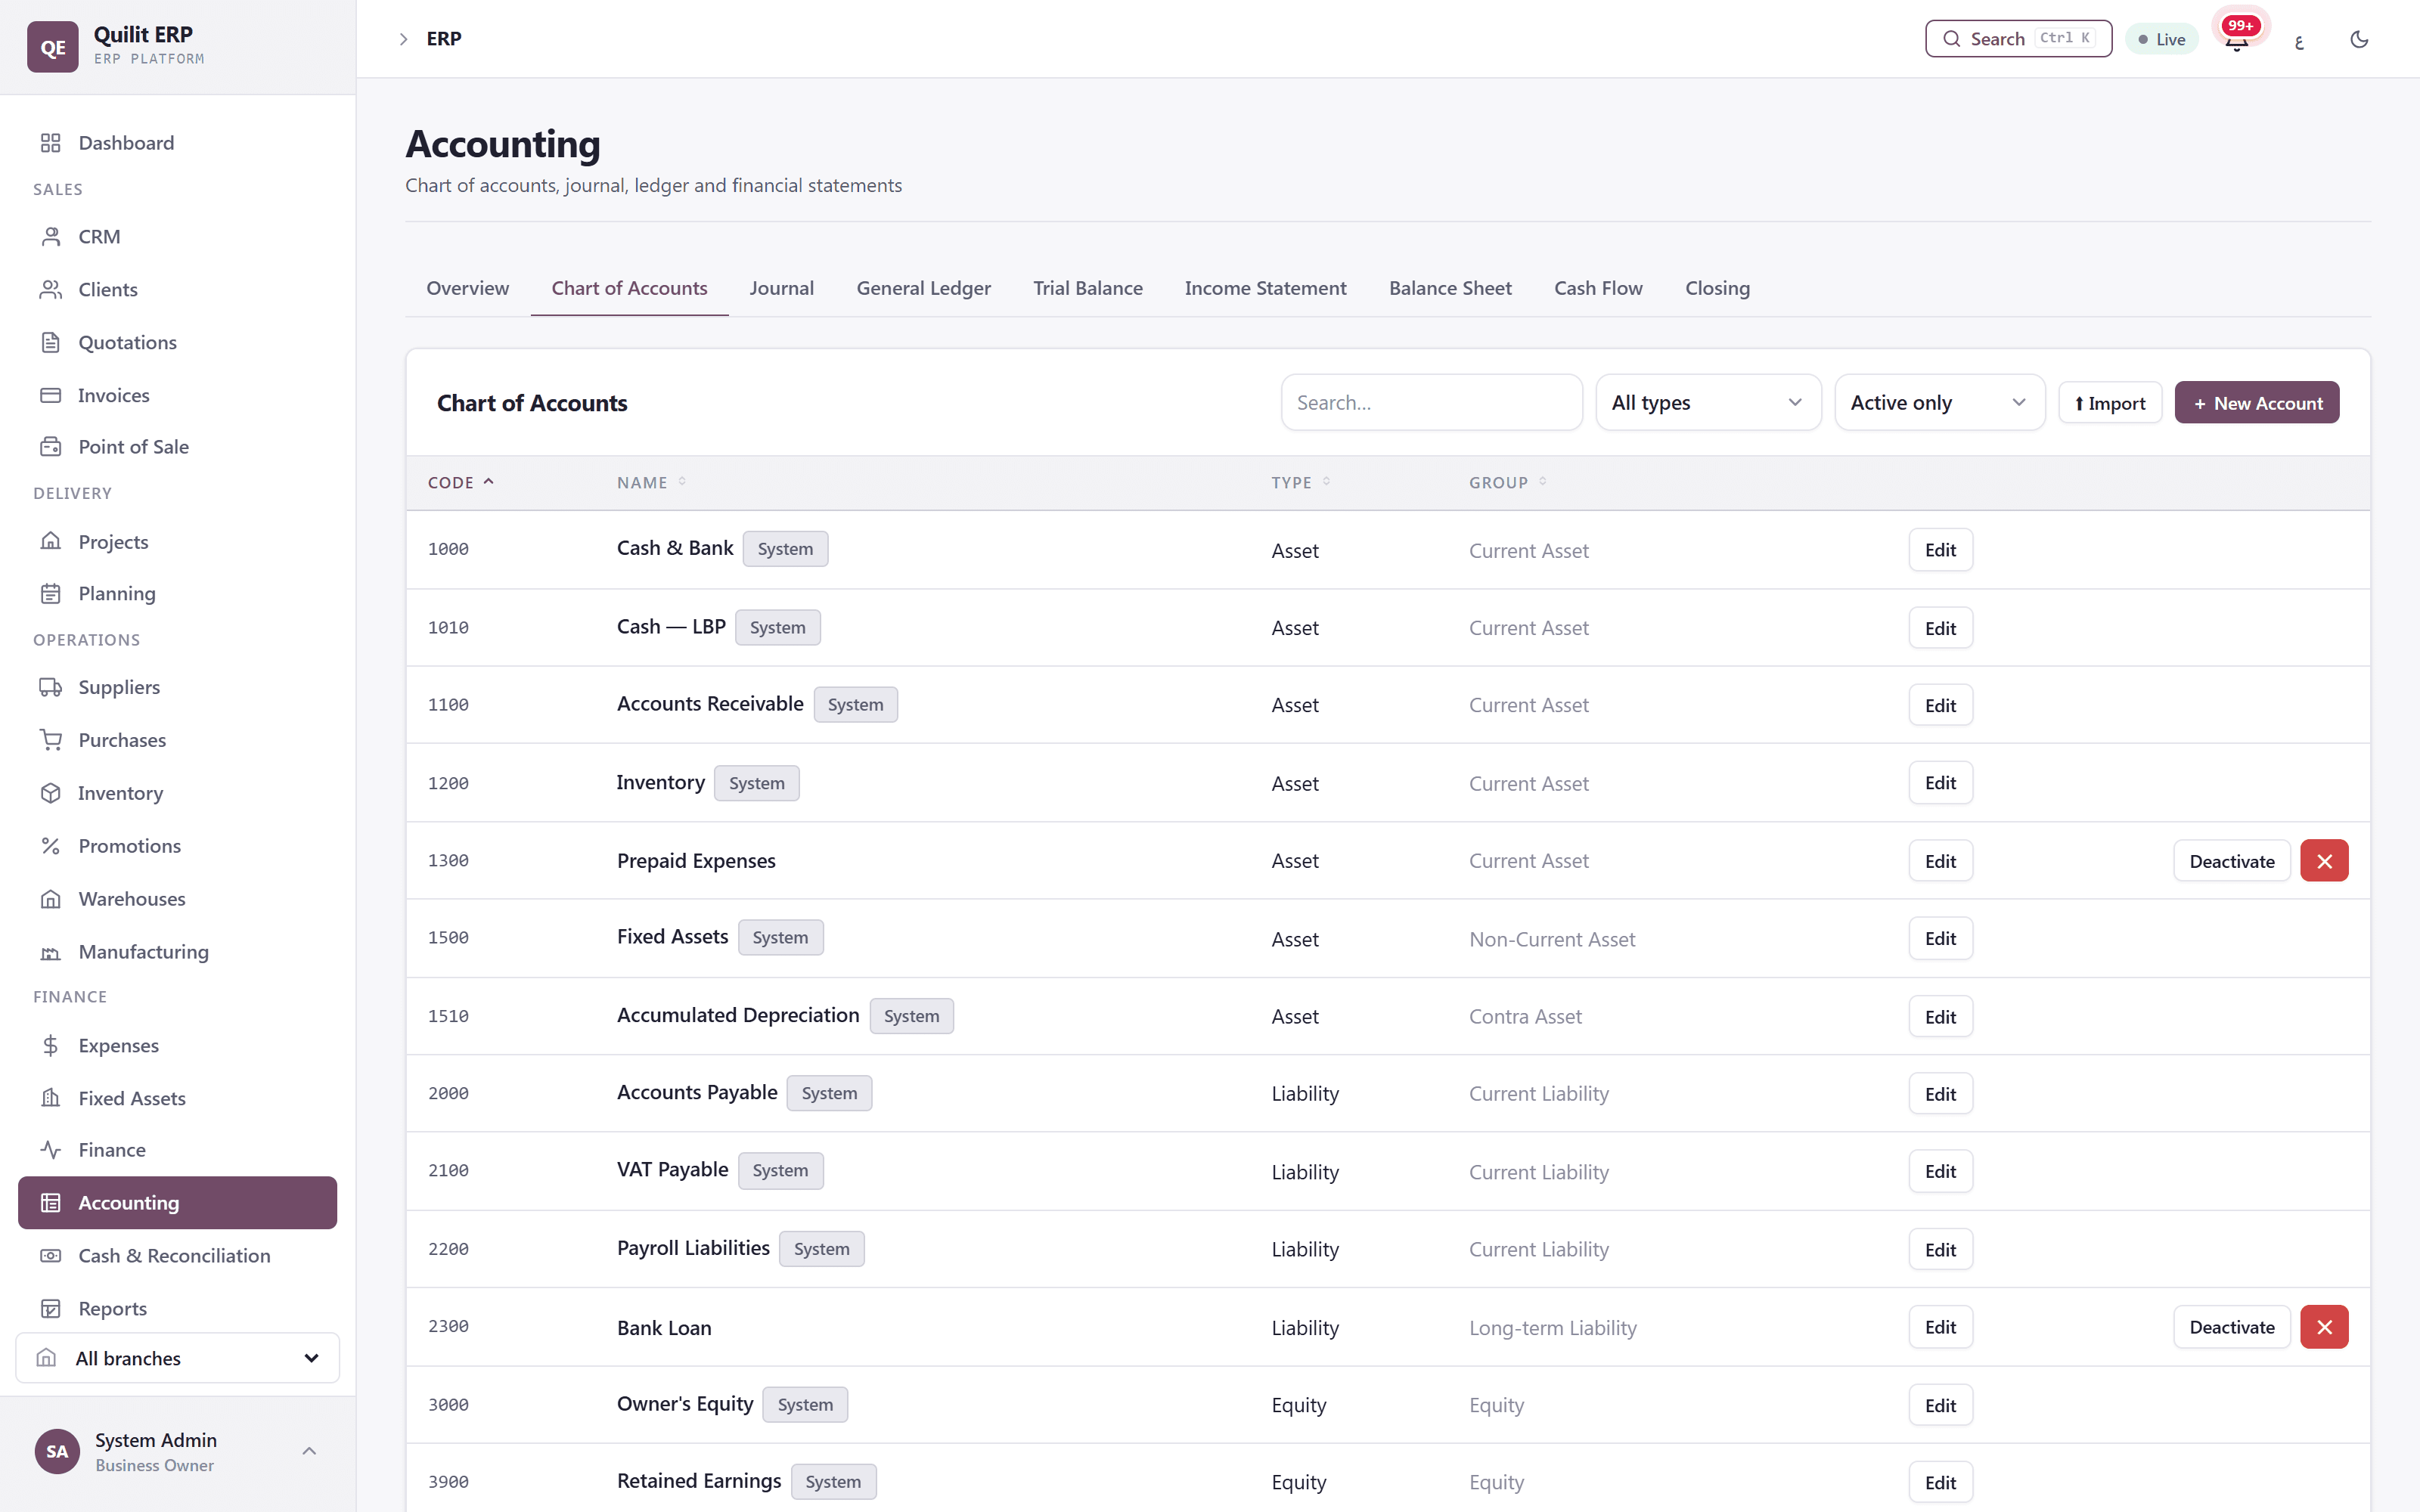2420x1512 pixels.
Task: Edit the VAT Payable account
Action: 1940,1171
